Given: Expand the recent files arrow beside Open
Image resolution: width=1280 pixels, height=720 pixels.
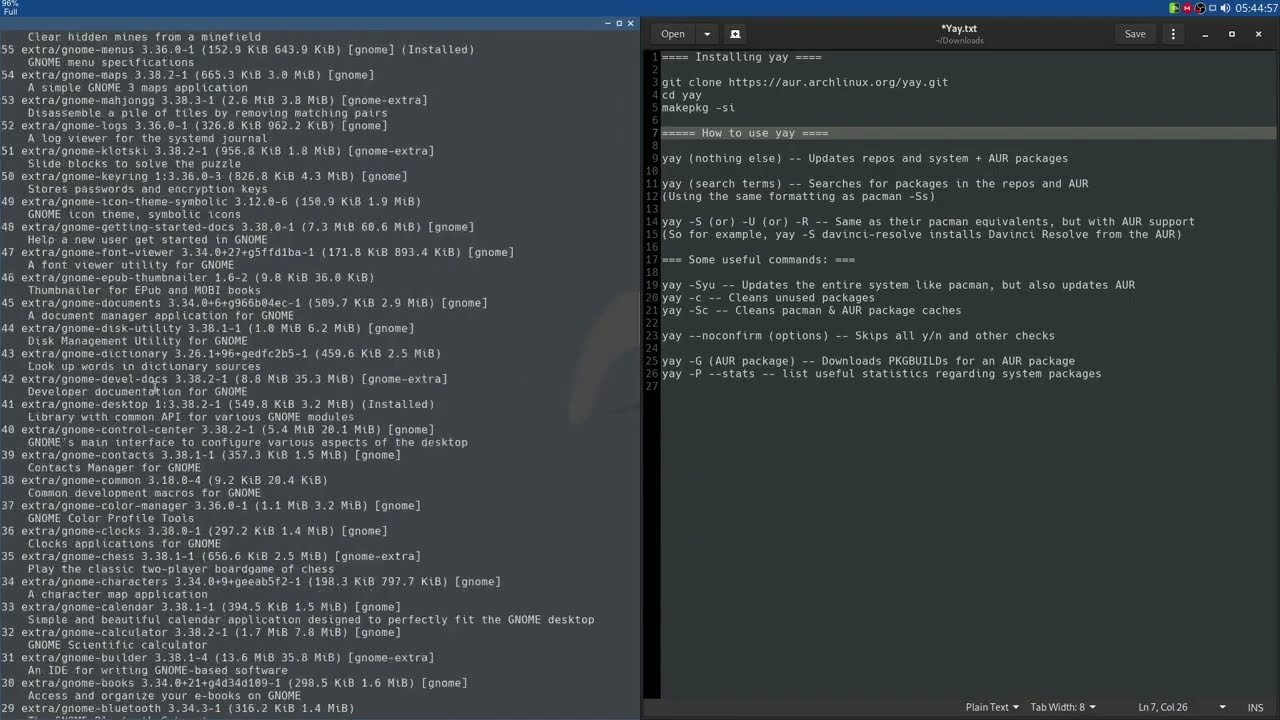Looking at the screenshot, I should click(x=707, y=34).
